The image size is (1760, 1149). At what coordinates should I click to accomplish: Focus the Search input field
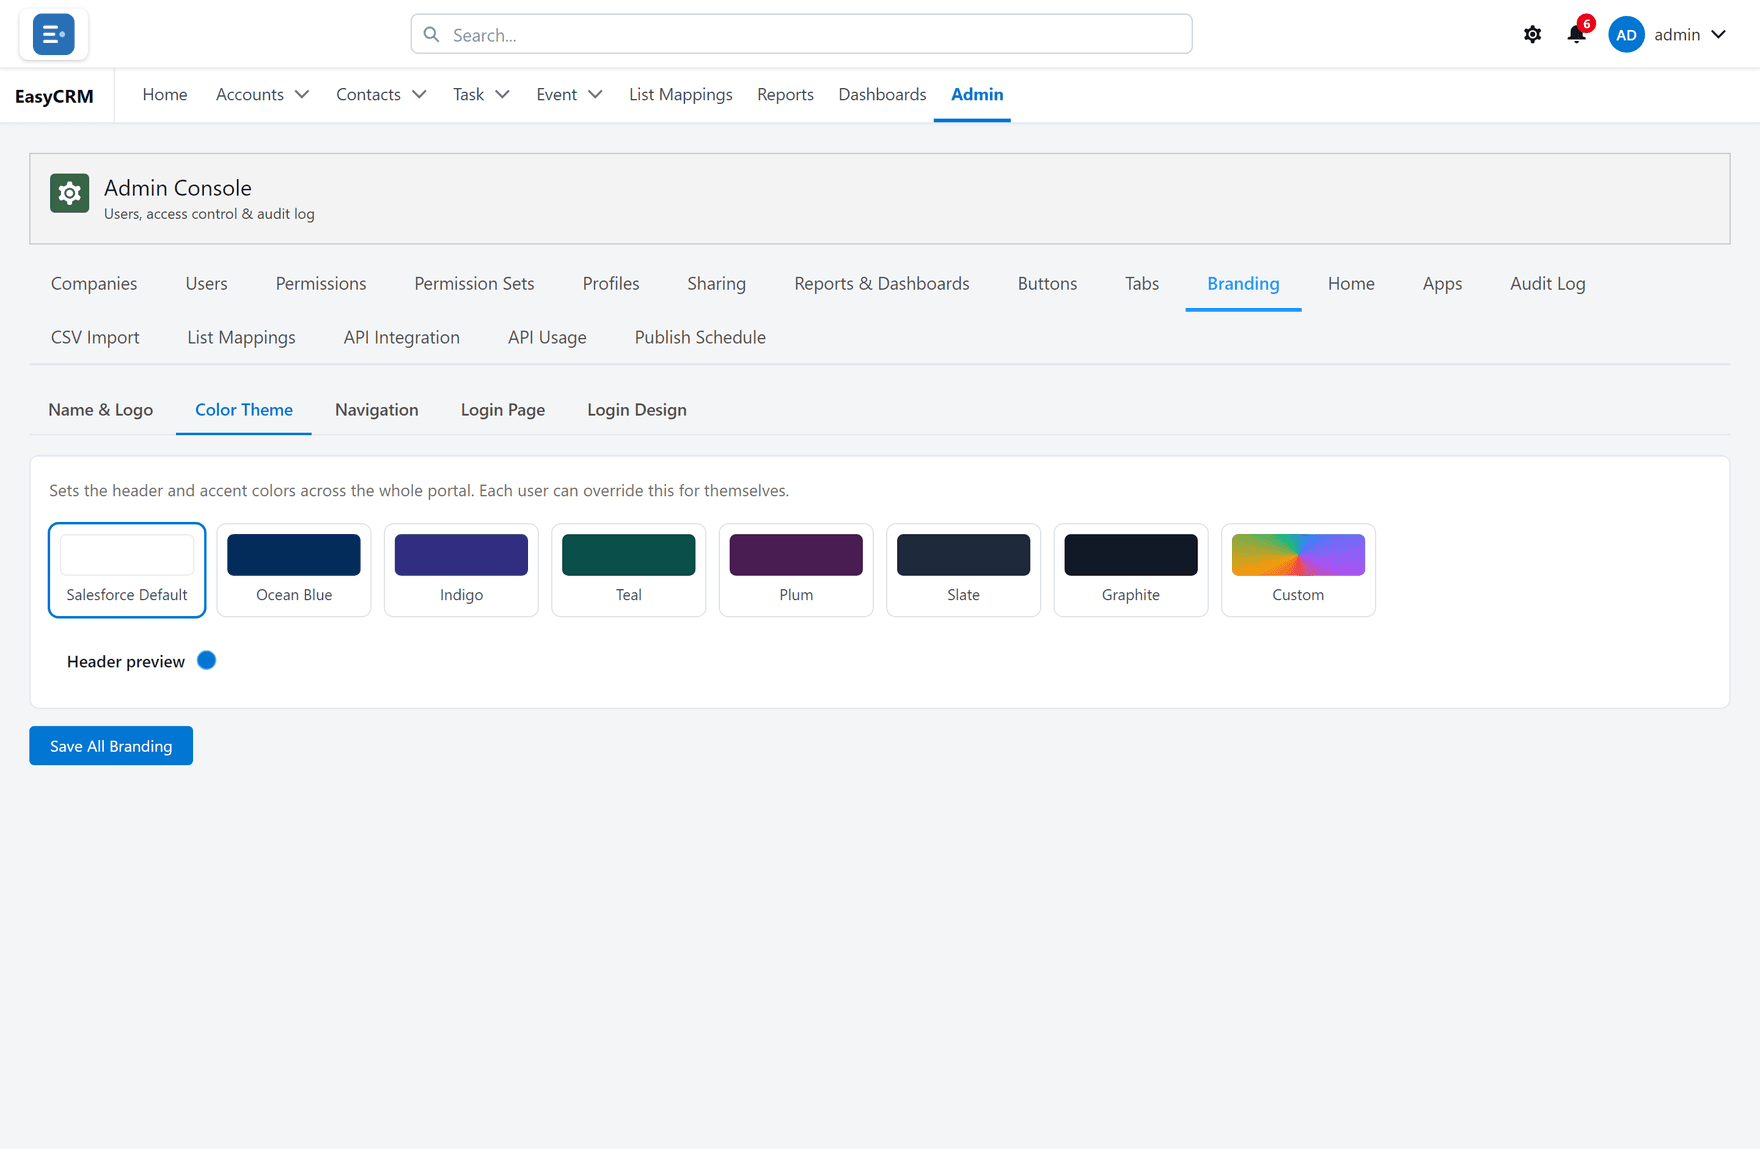[801, 35]
